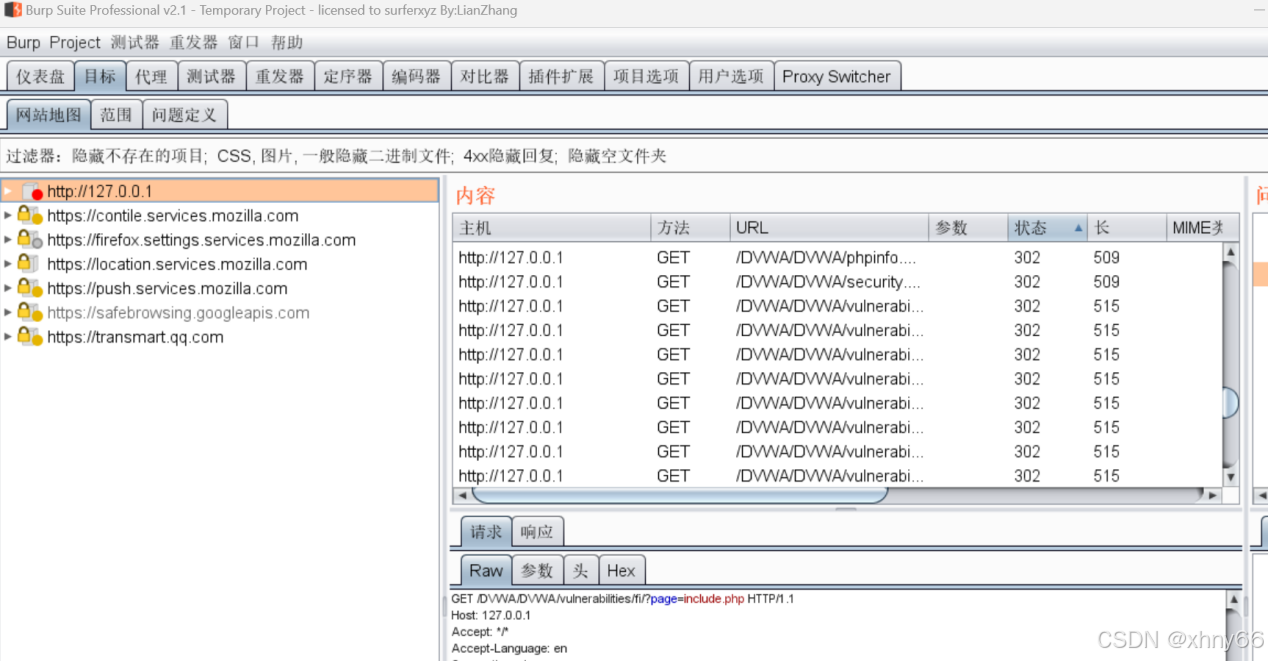Image resolution: width=1268 pixels, height=661 pixels.
Task: Switch to the 项目选项 tab
Action: 646,76
